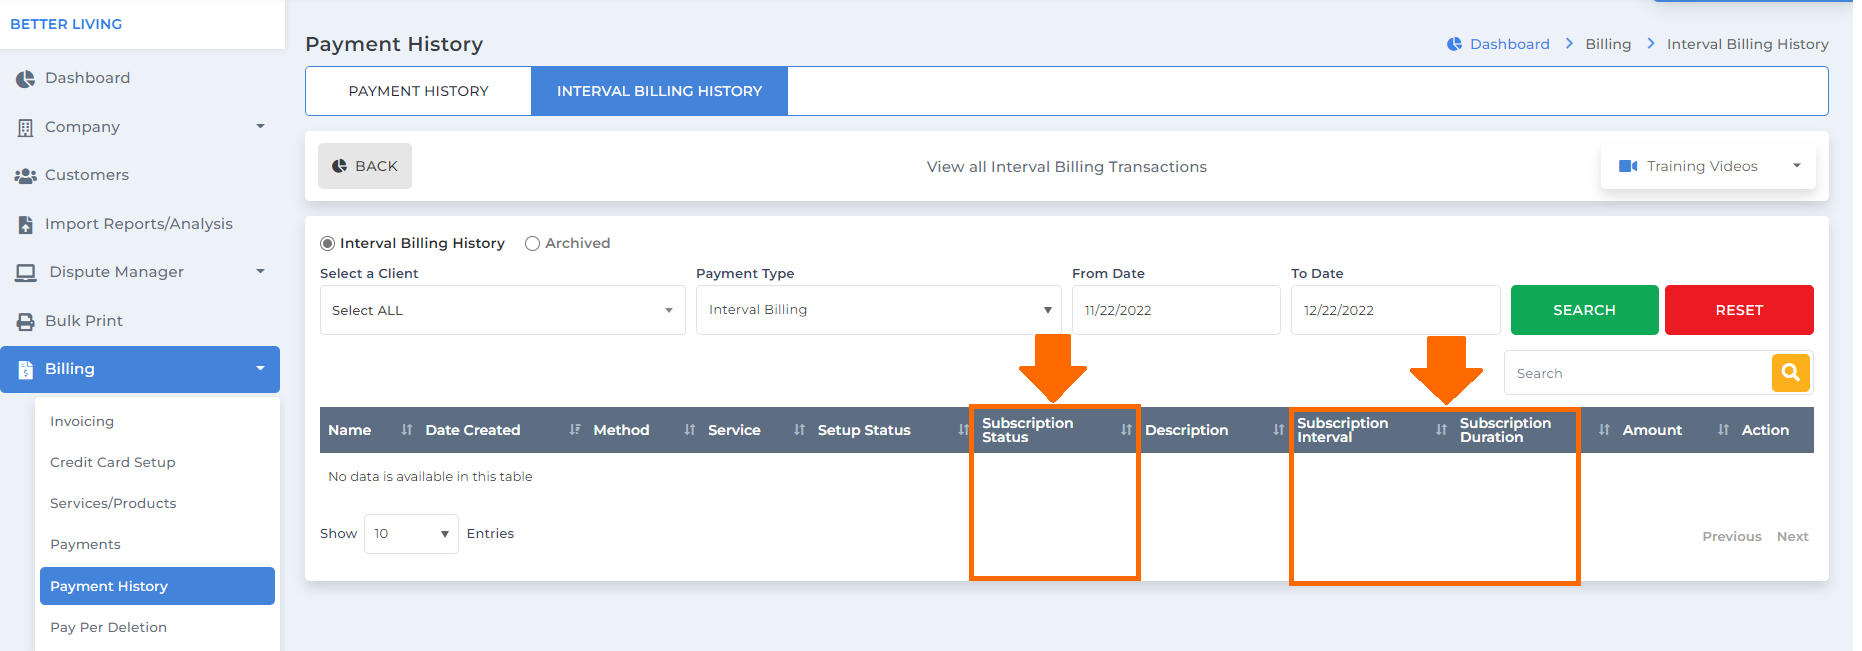Image resolution: width=1862 pixels, height=651 pixels.
Task: Sort by Subscription Duration sort icon
Action: tap(1604, 430)
